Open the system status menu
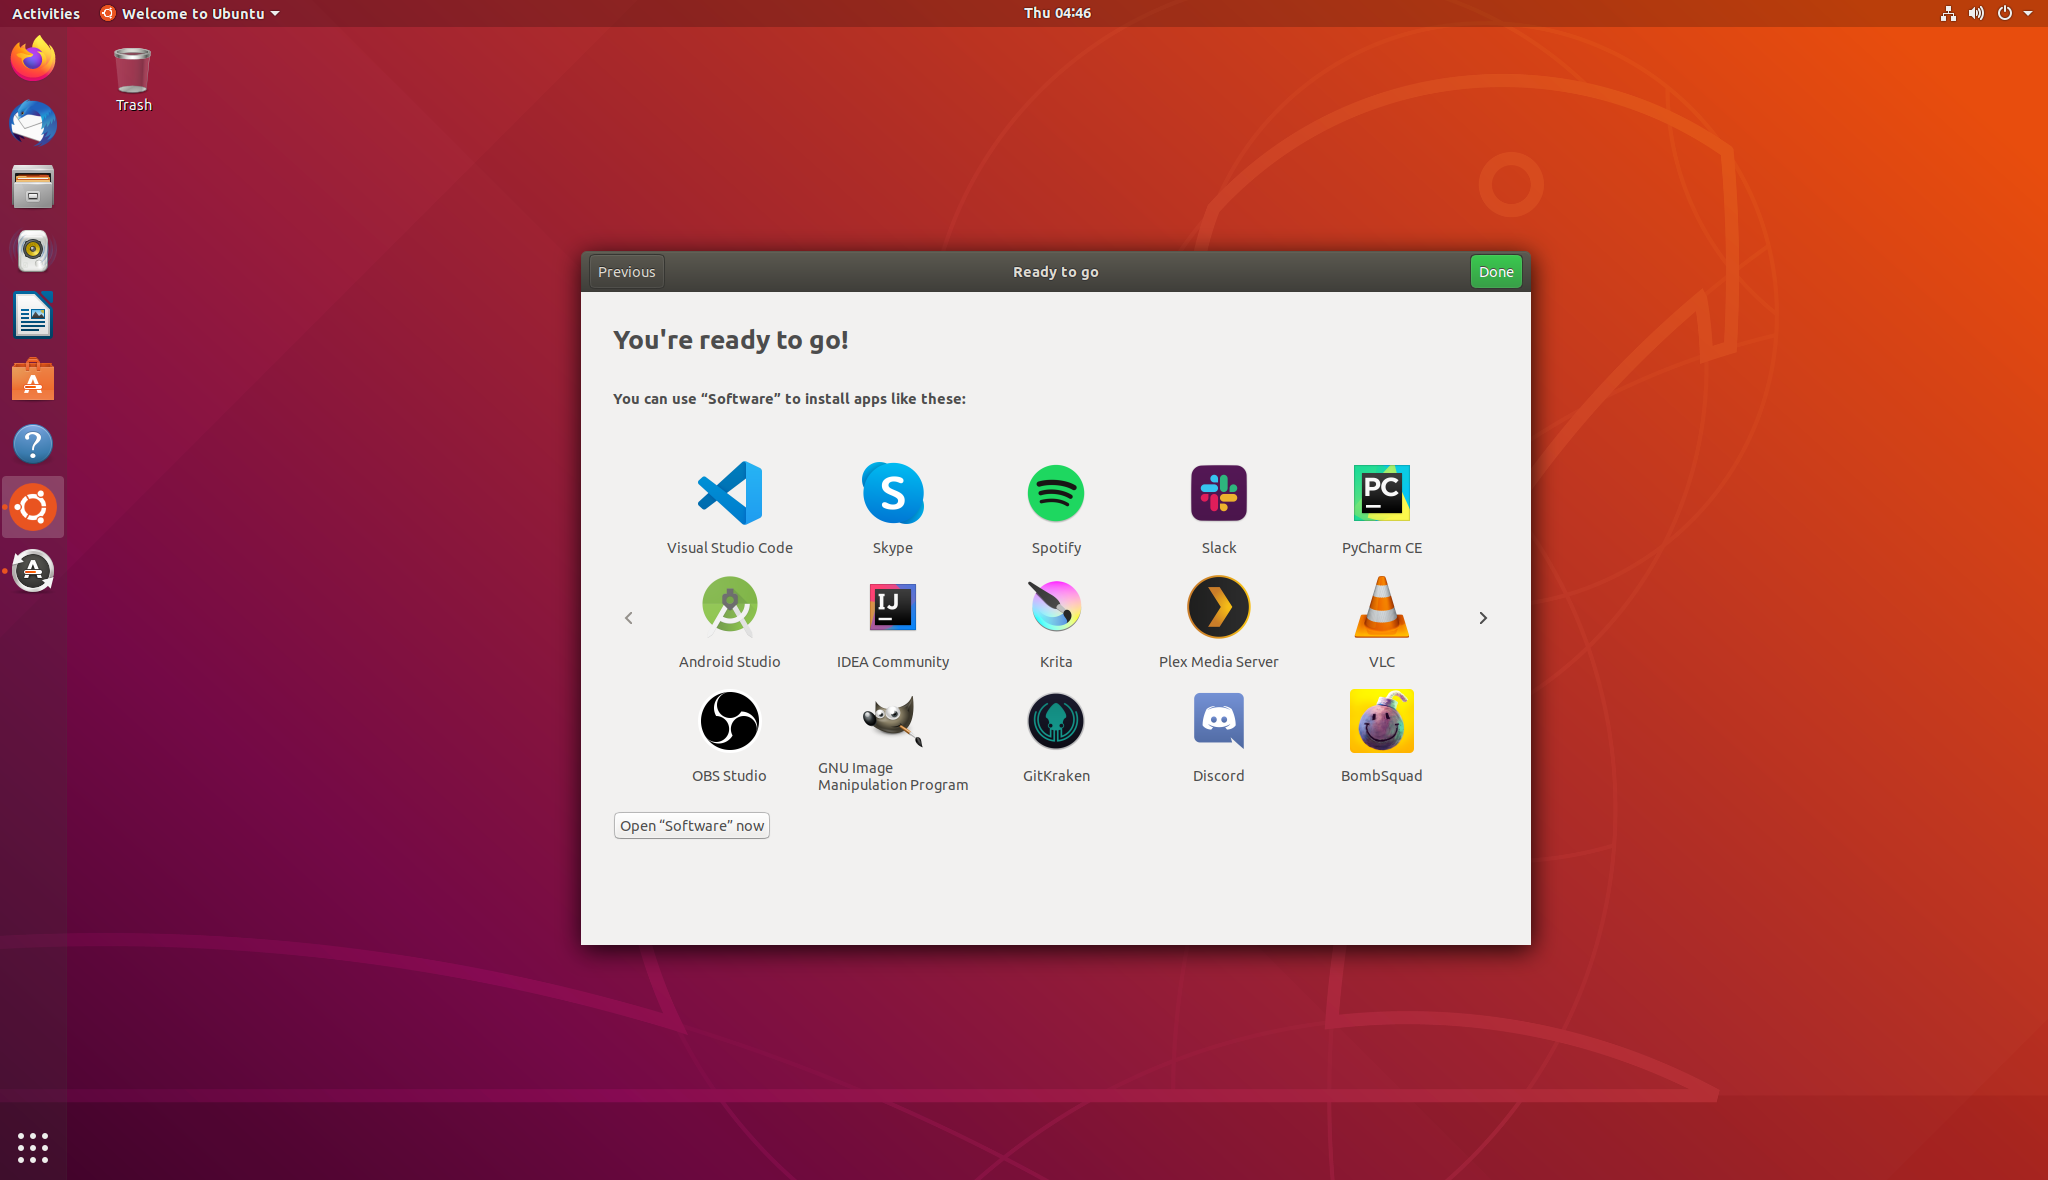The width and height of the screenshot is (2048, 1180). tap(1990, 13)
